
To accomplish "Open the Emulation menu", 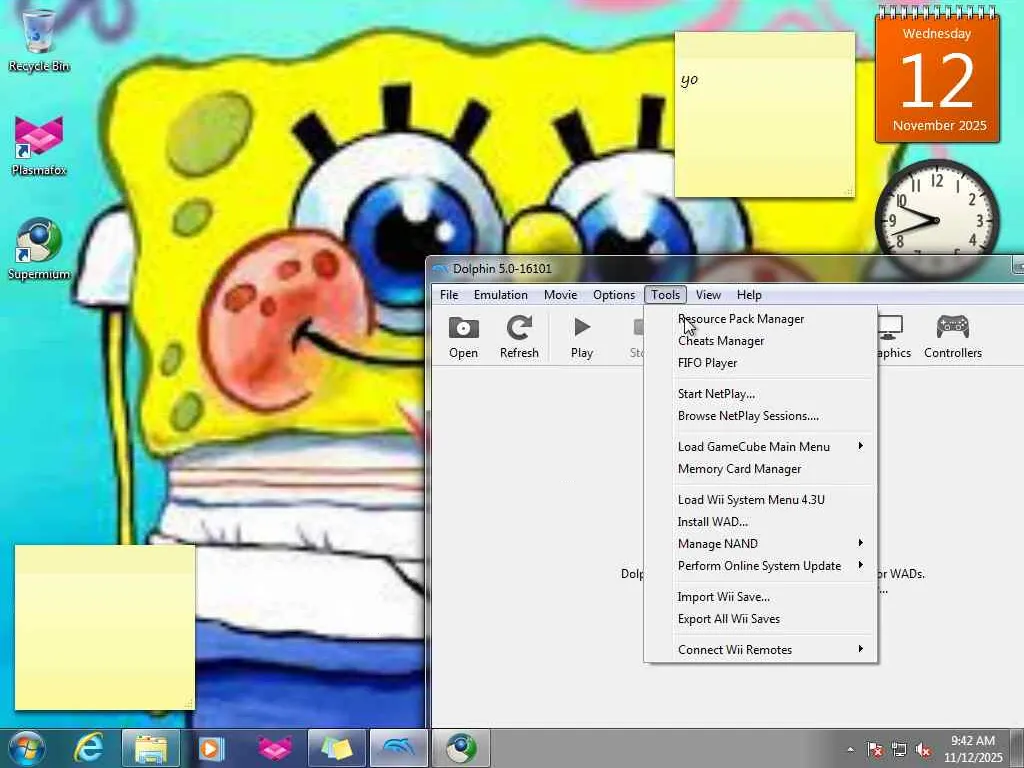I will pos(501,295).
